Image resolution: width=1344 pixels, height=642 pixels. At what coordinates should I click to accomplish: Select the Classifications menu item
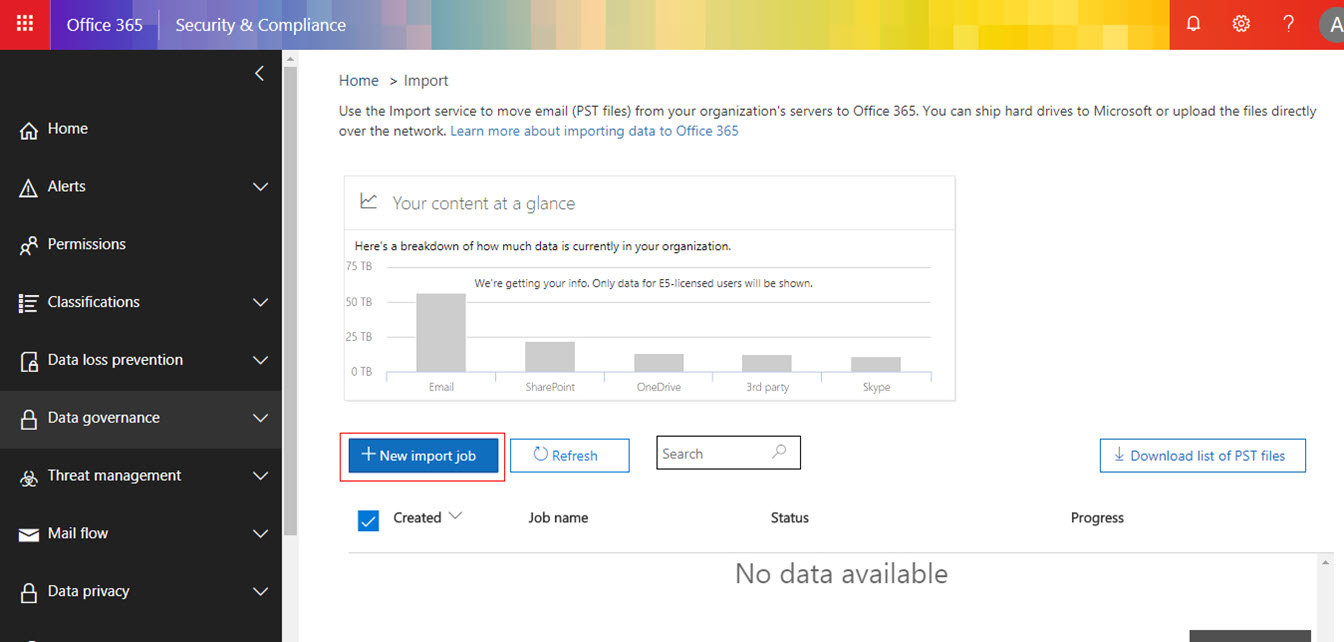pyautogui.click(x=141, y=302)
